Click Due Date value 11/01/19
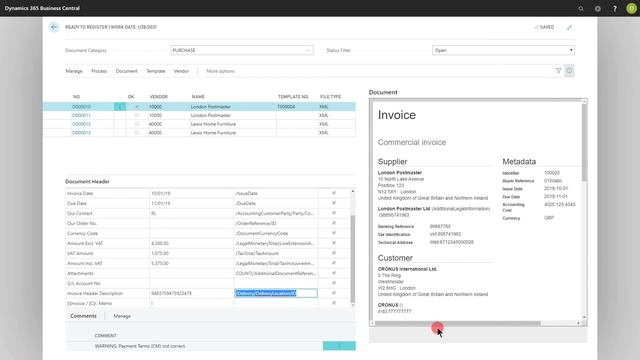This screenshot has width=640, height=360. tap(191, 203)
